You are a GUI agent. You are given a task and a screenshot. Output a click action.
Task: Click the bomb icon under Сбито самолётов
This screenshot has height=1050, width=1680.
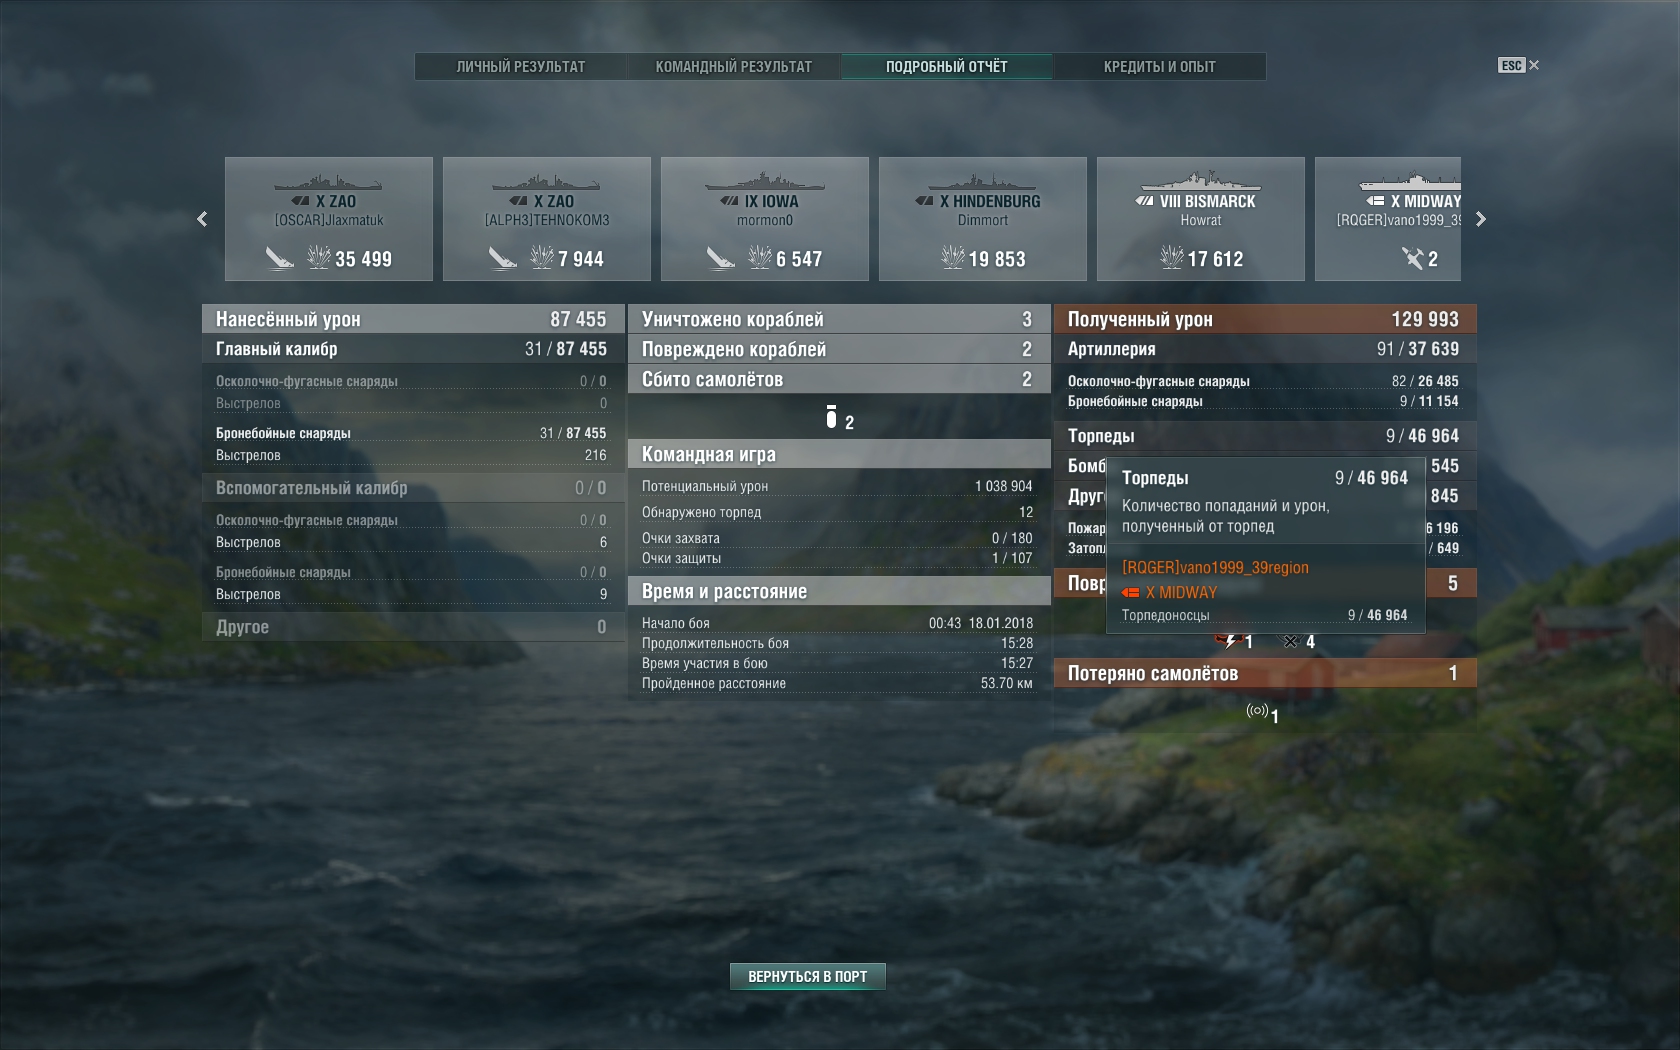click(x=831, y=417)
